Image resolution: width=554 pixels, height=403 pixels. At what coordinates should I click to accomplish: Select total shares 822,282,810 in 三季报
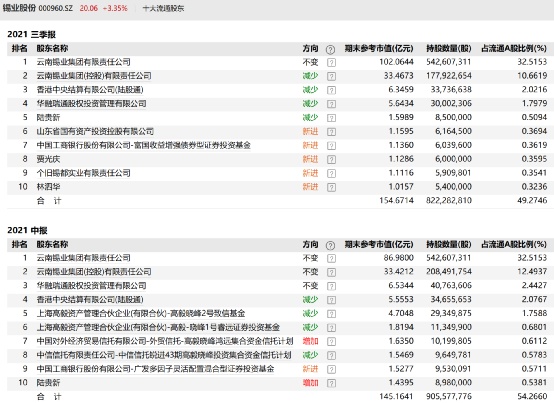pos(449,201)
